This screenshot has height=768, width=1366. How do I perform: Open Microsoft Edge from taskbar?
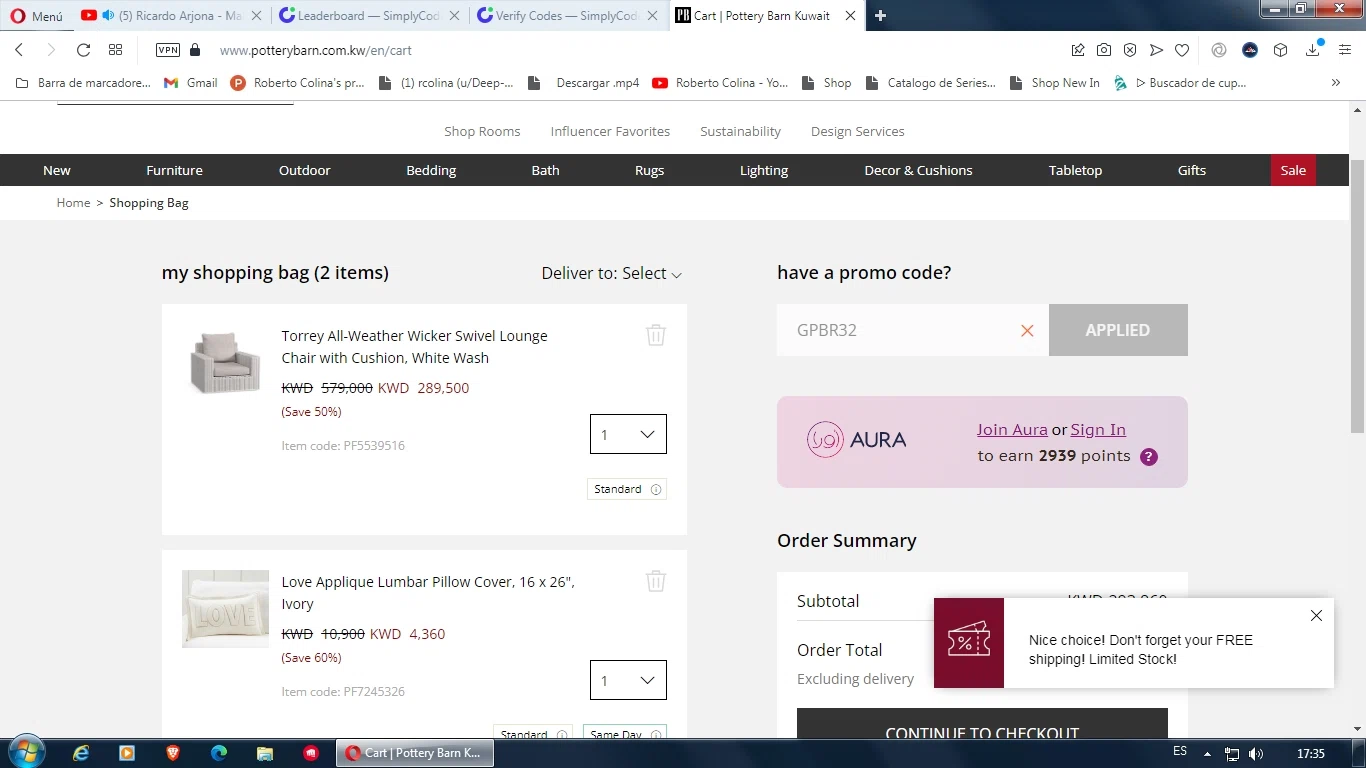[219, 753]
